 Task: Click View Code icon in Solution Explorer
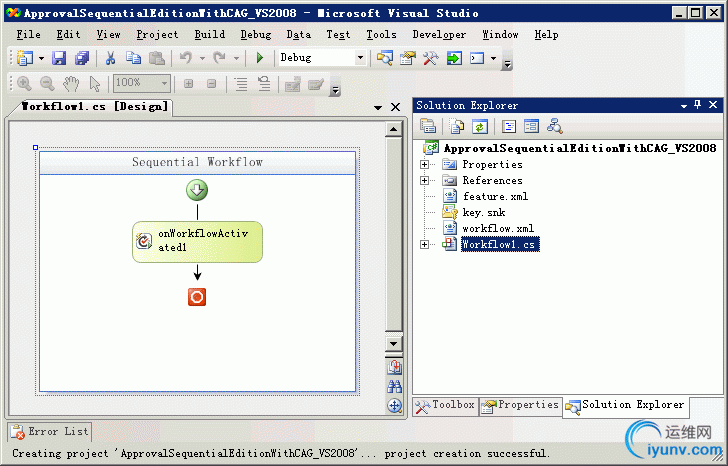[x=509, y=126]
